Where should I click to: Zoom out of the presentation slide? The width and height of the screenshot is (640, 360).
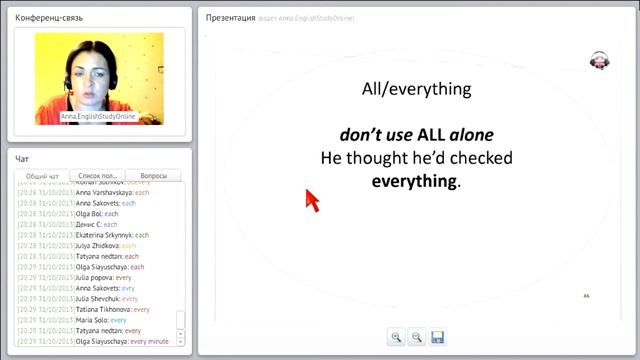pos(416,337)
